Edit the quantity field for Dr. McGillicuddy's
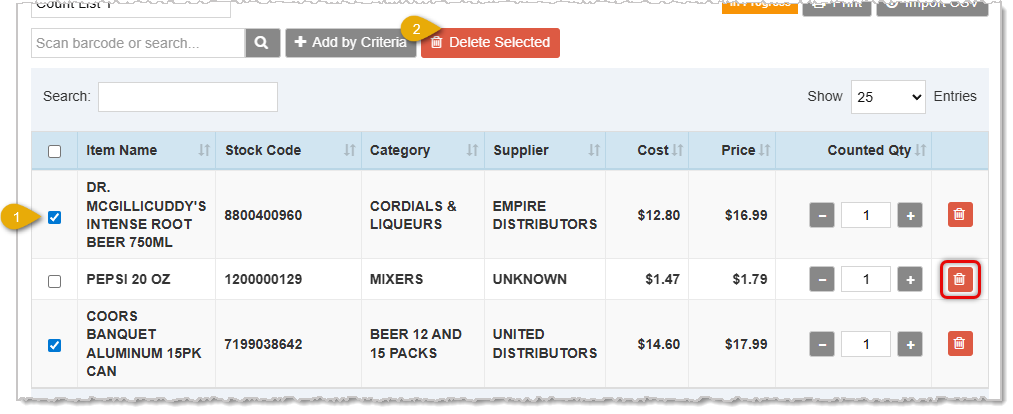The height and width of the screenshot is (414, 1013). (x=866, y=215)
